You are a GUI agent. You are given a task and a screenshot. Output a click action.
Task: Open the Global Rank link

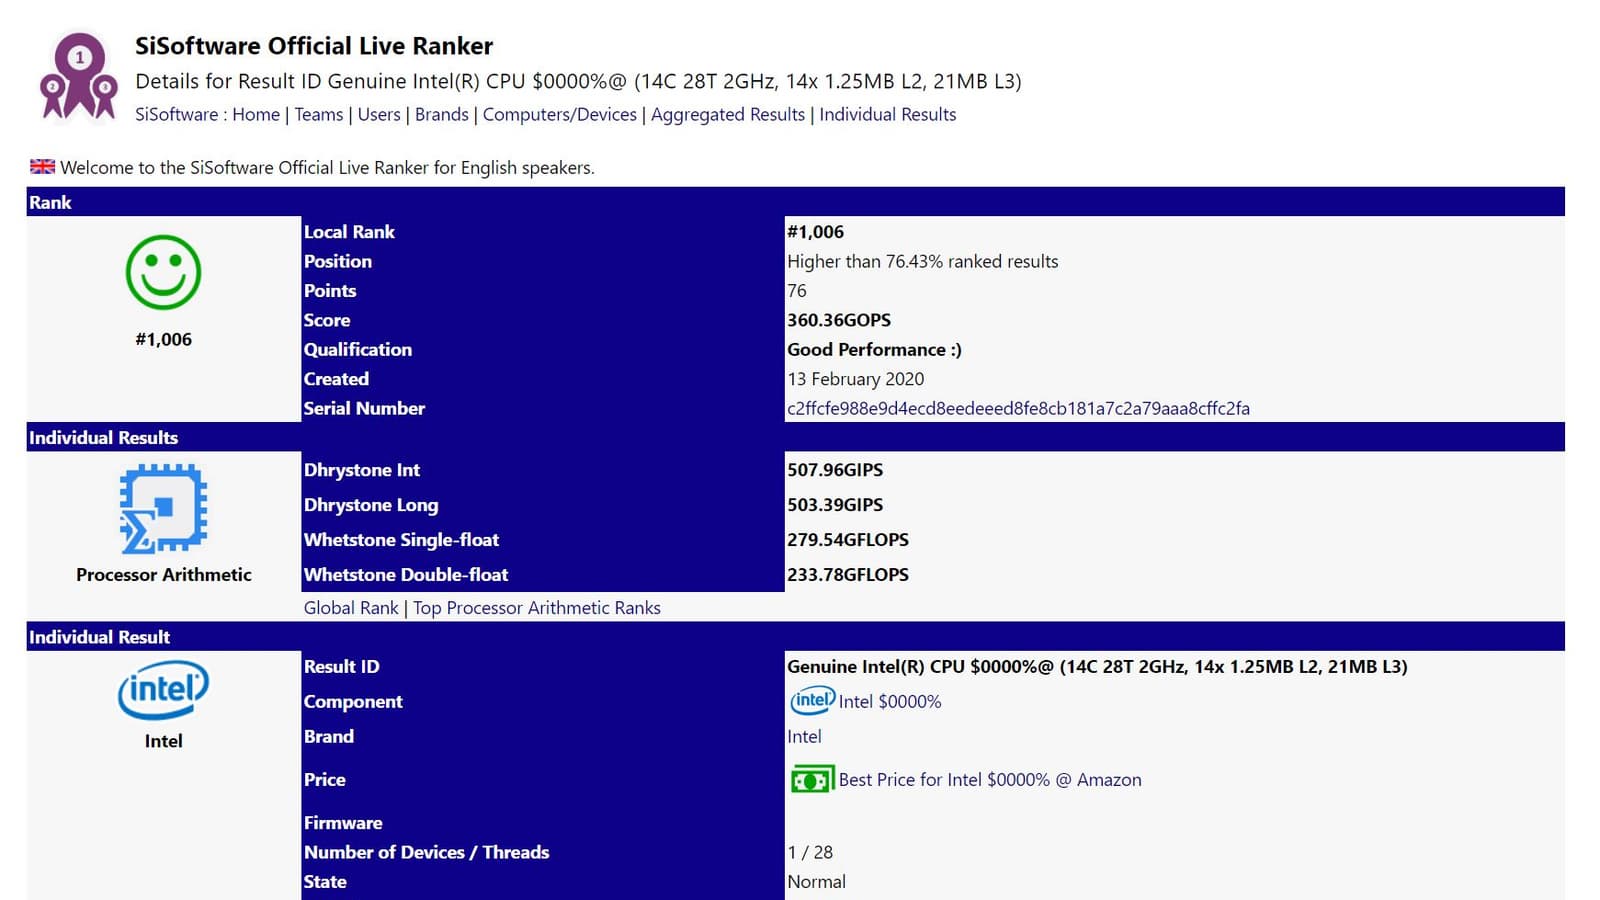351,608
